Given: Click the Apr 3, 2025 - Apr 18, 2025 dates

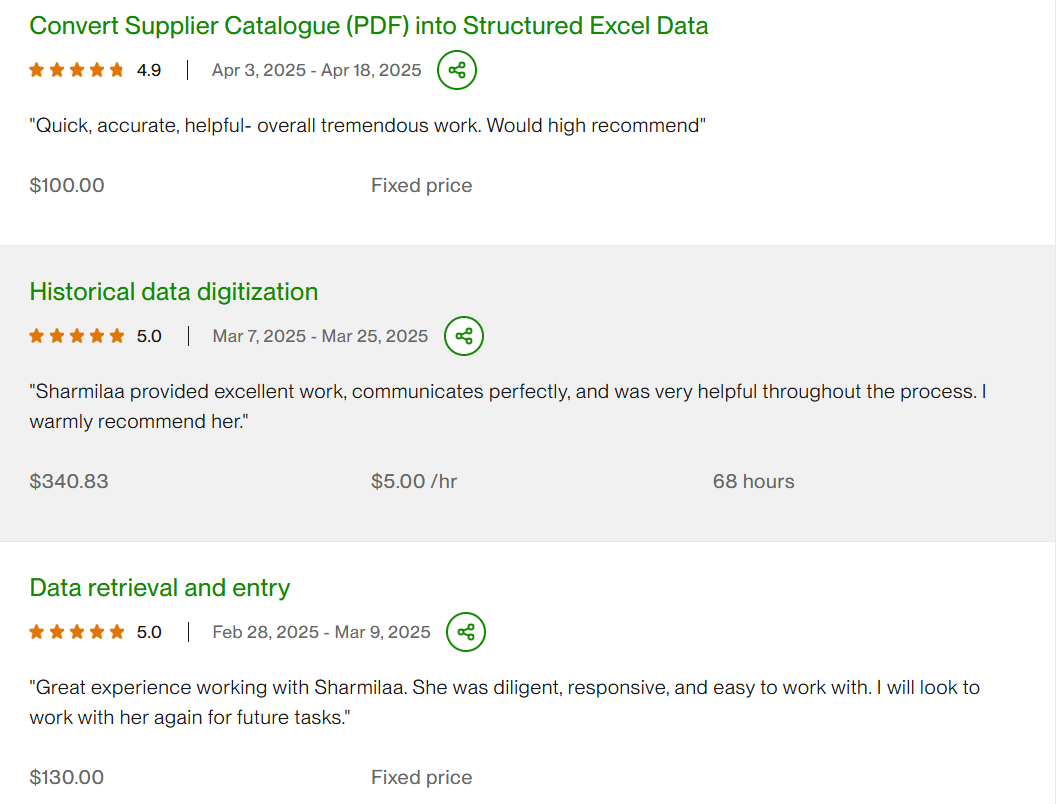Looking at the screenshot, I should pos(316,70).
